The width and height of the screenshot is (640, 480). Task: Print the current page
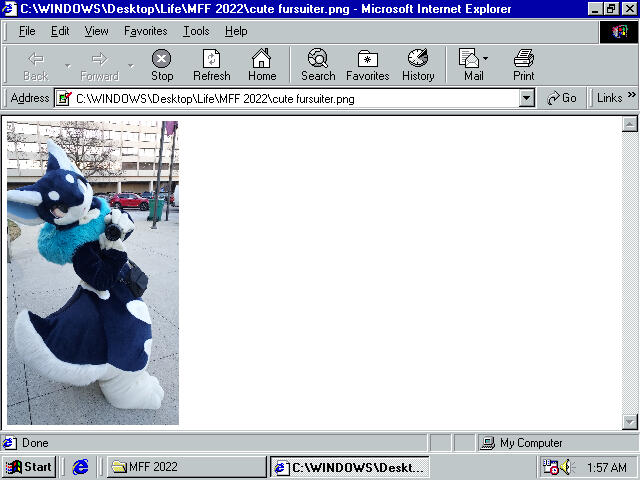tap(523, 65)
